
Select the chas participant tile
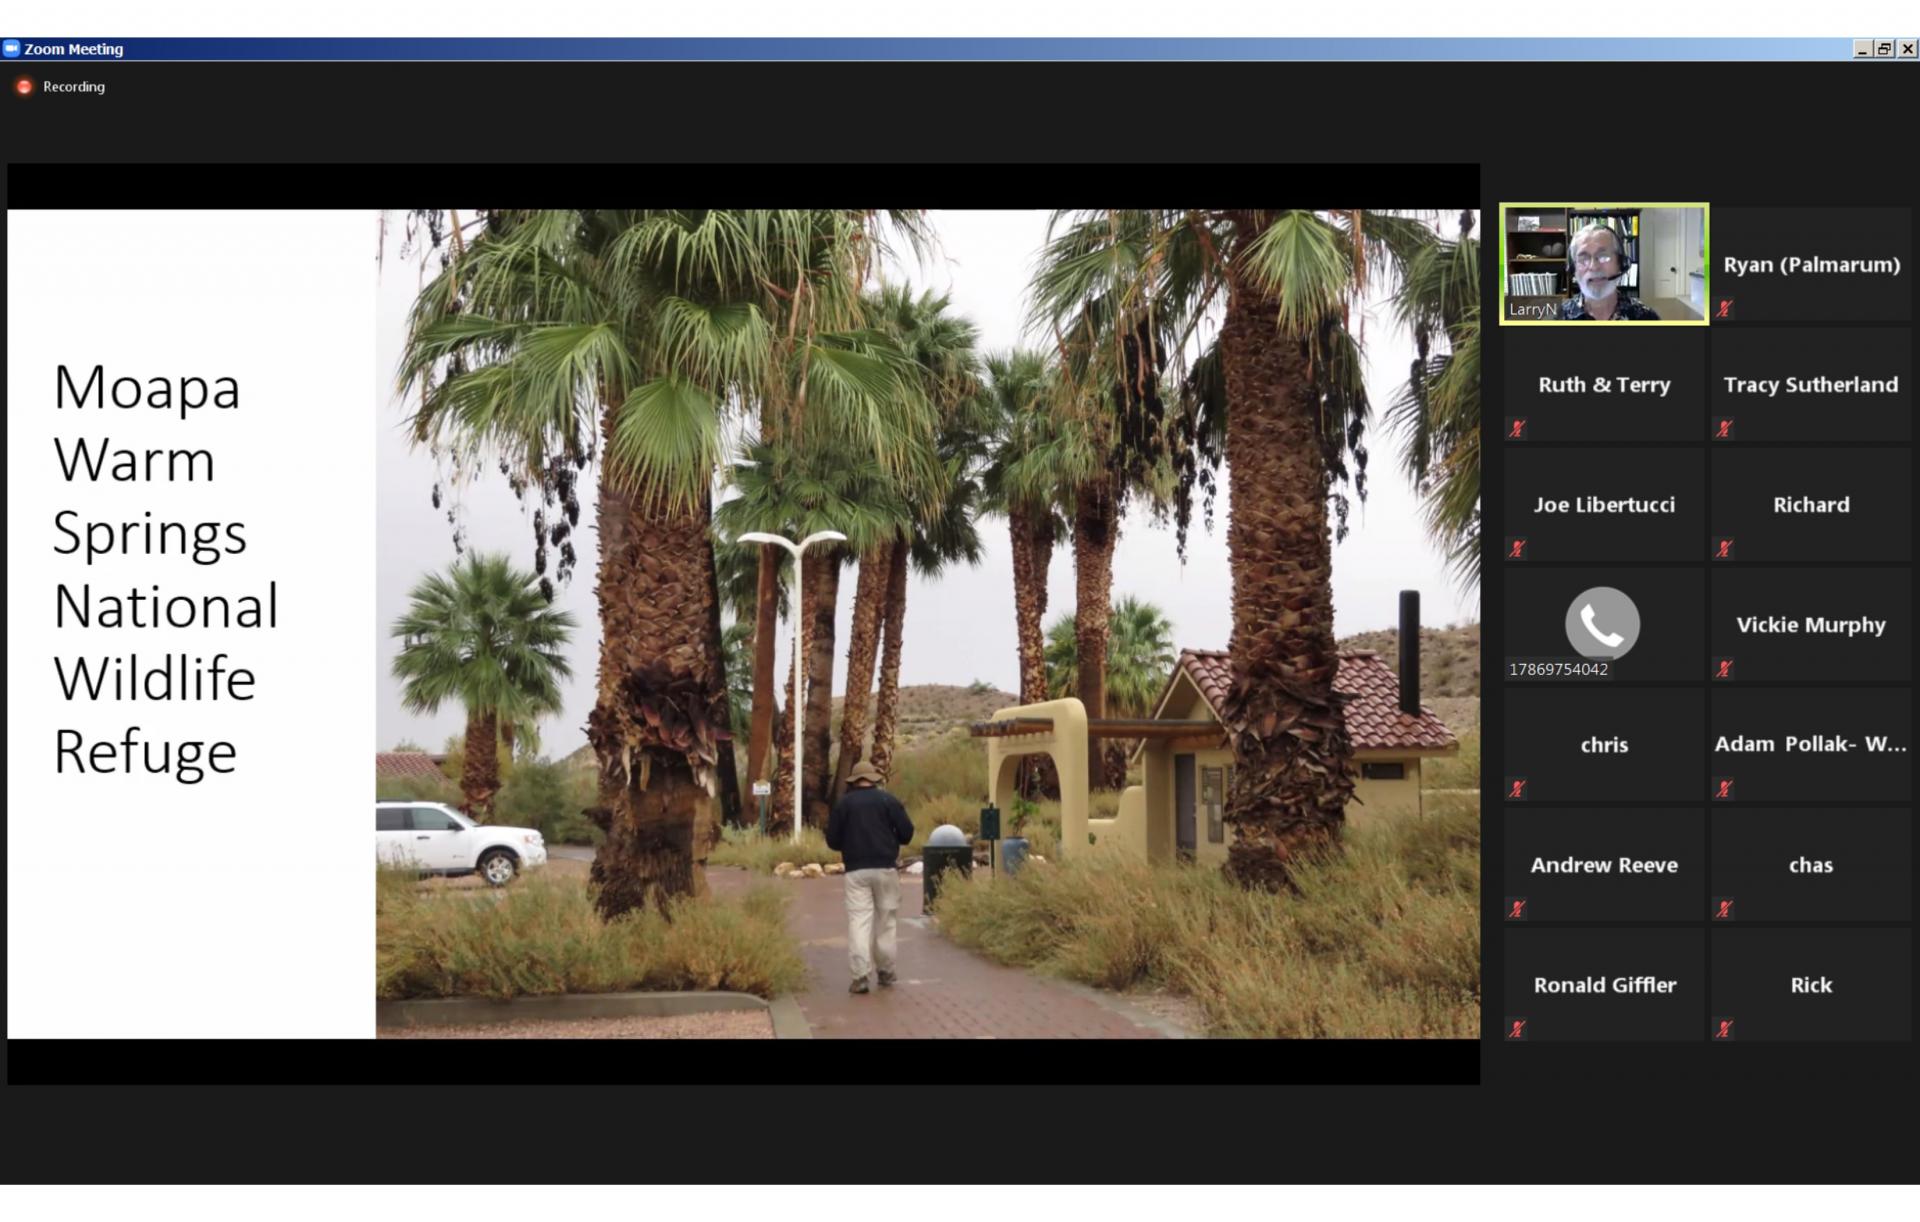pos(1810,864)
